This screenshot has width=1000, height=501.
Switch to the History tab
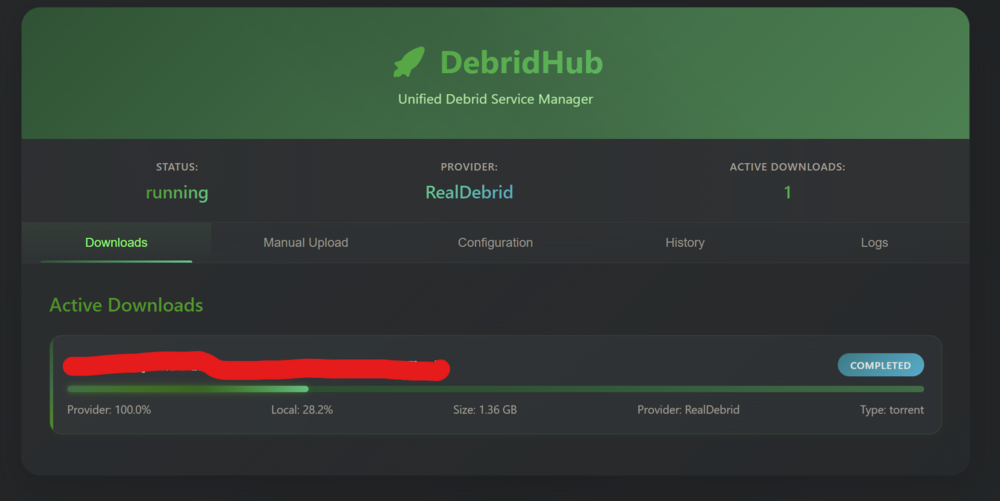tap(684, 243)
